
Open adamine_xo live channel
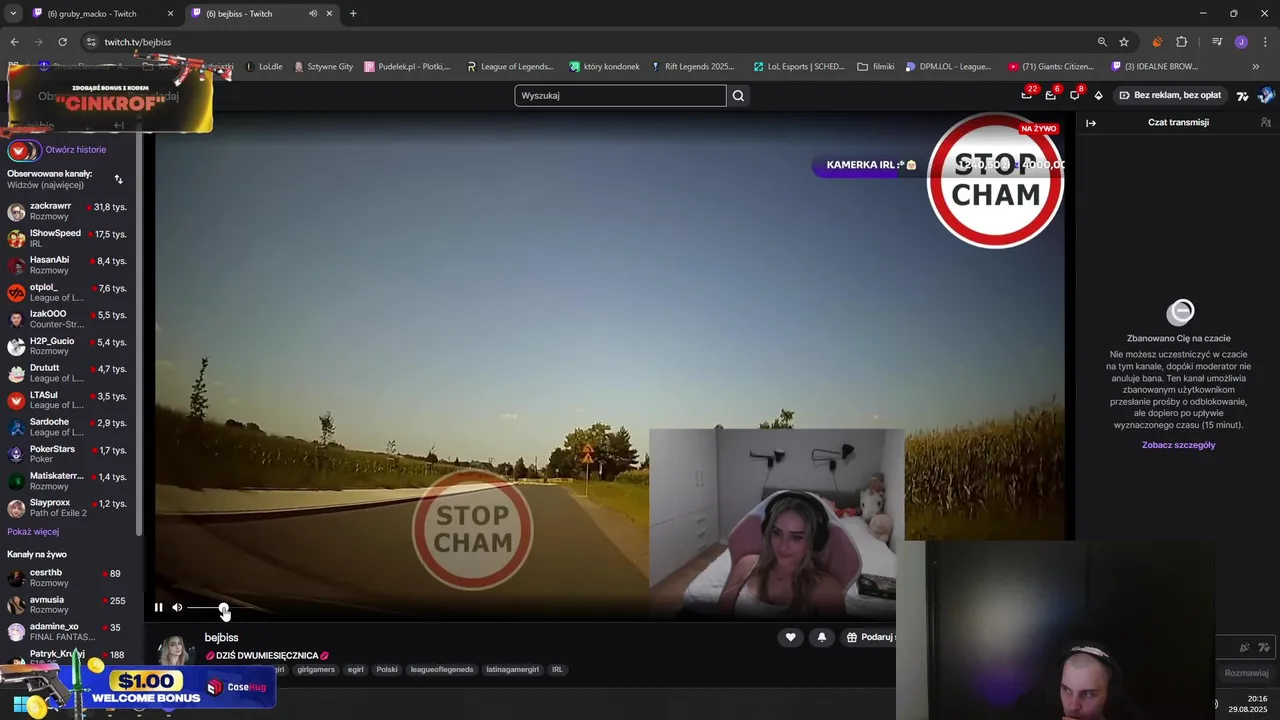coord(68,632)
